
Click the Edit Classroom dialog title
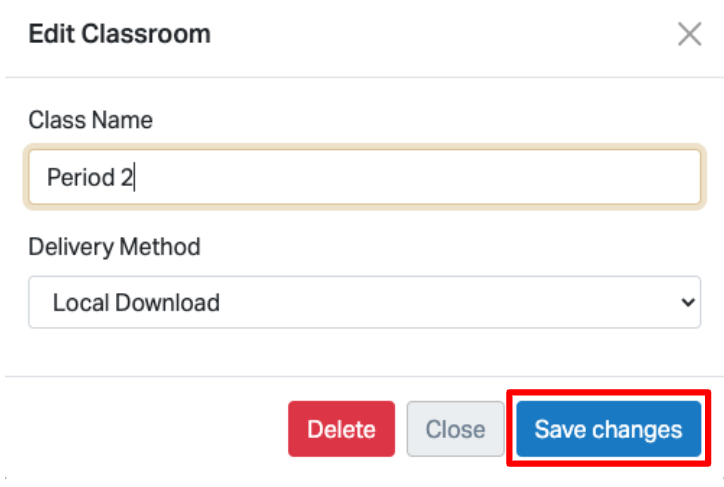[x=119, y=34]
